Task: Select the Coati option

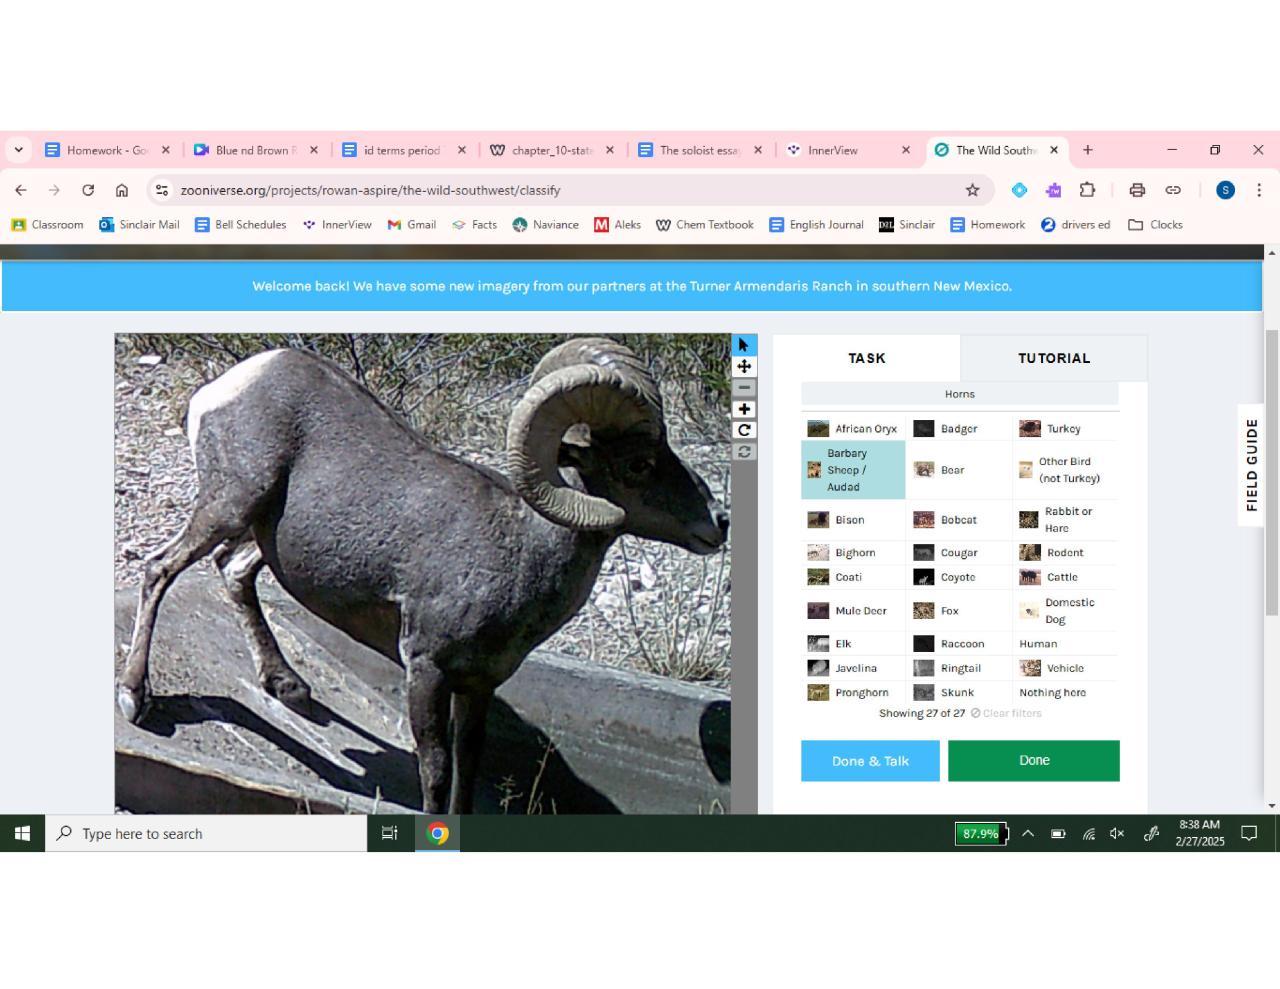Action: (853, 577)
